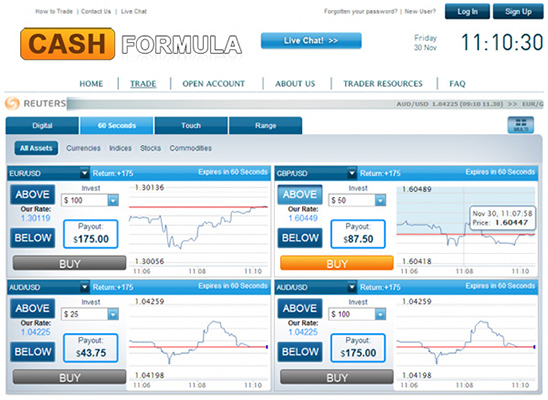Screen dimensions: 548x400
Task: Open the multi-view grid layout icon
Action: 520,125
